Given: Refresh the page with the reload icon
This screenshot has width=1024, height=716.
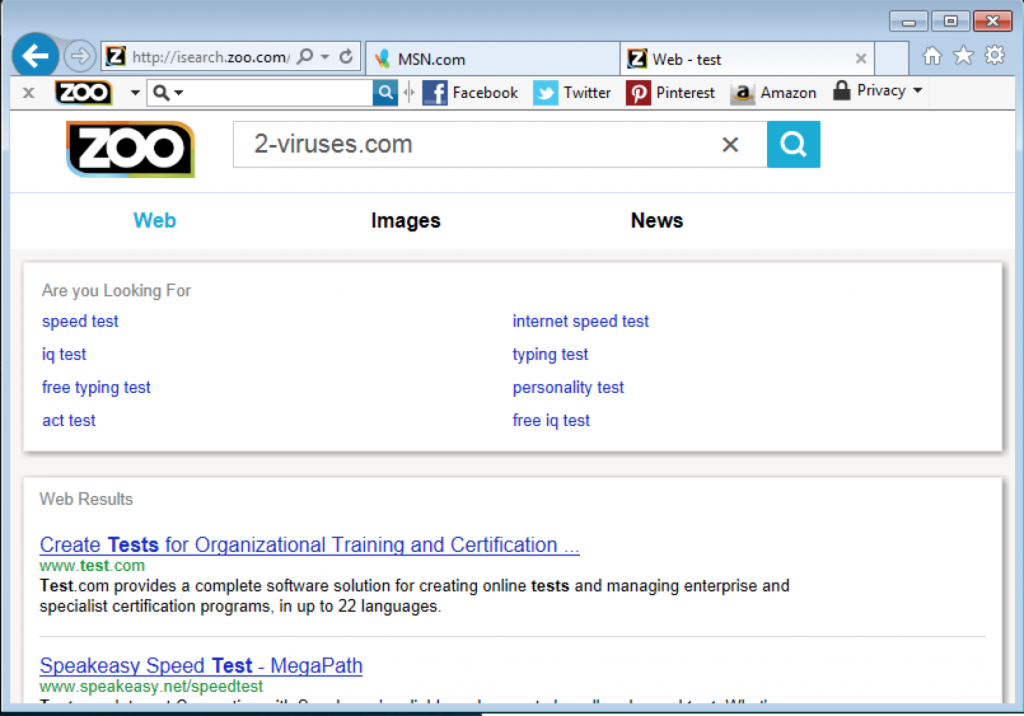Looking at the screenshot, I should coord(346,57).
